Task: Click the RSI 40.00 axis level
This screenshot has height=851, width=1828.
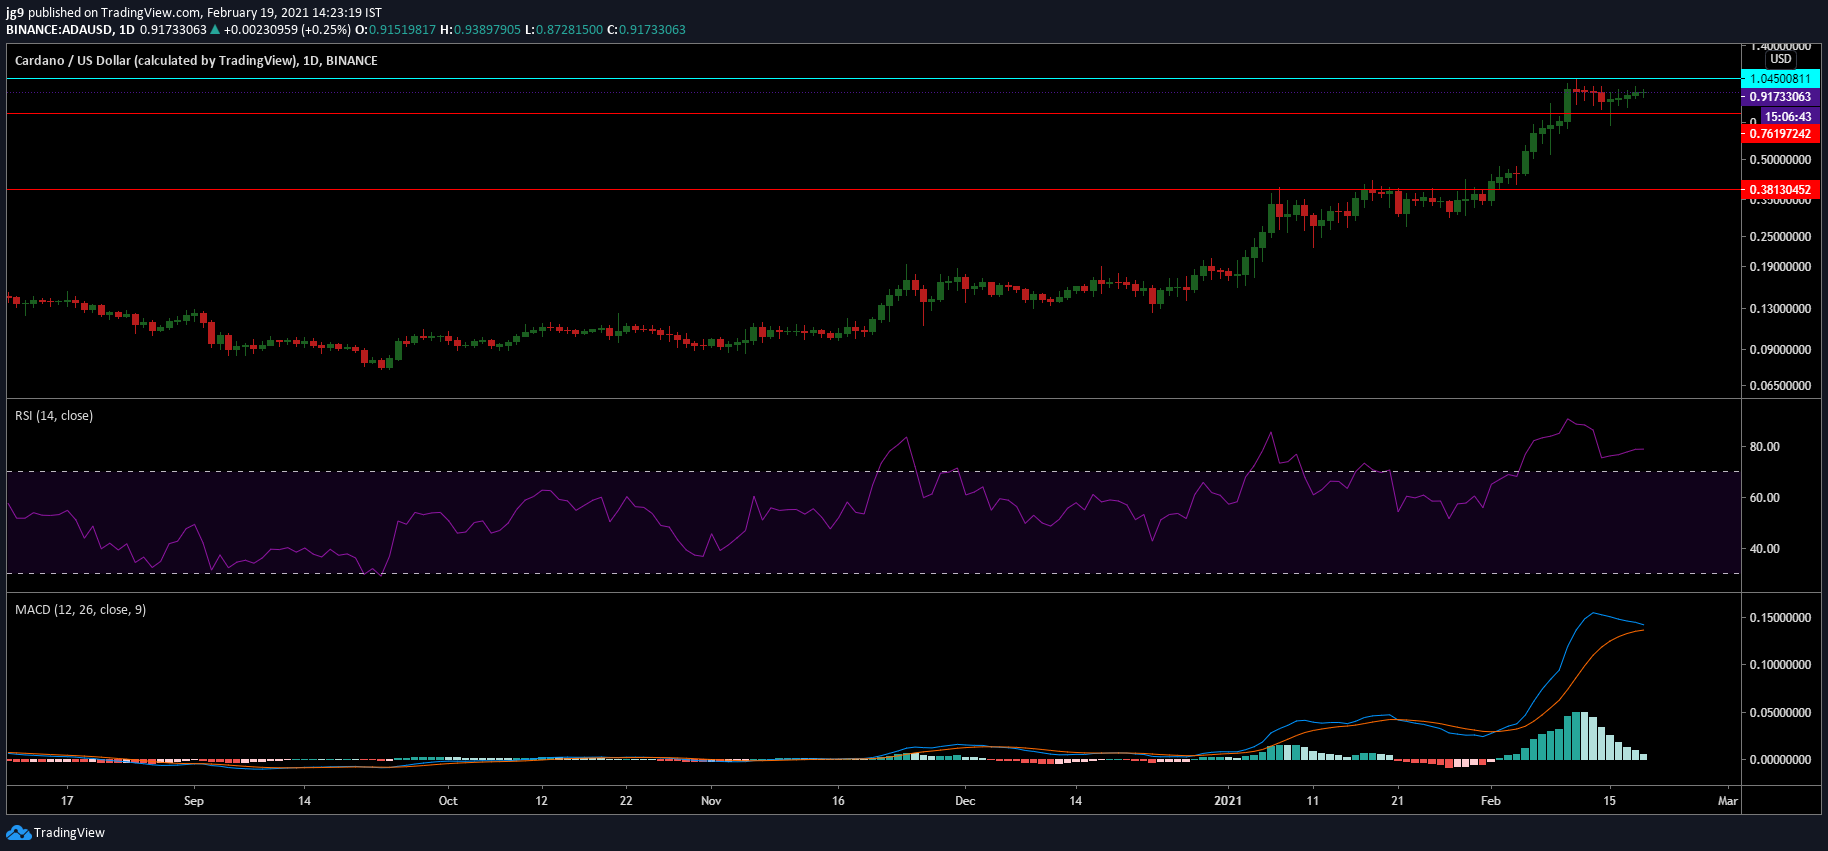Action: (x=1764, y=549)
